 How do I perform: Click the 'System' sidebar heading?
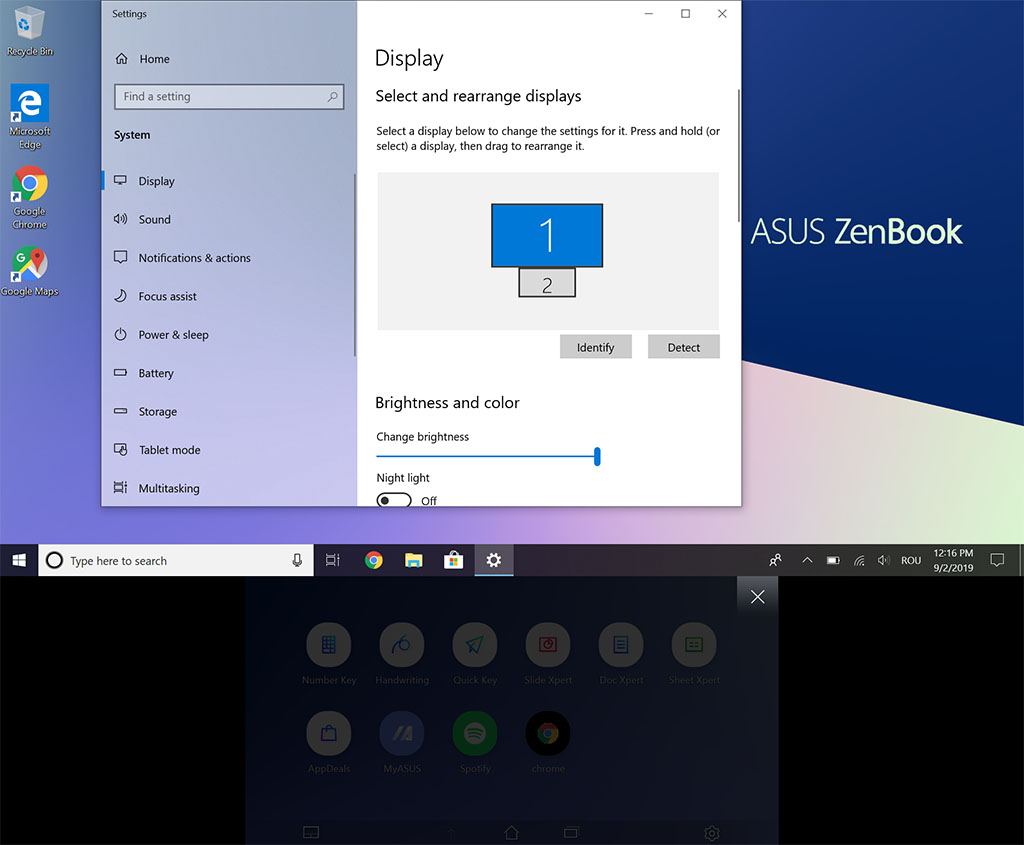[132, 135]
